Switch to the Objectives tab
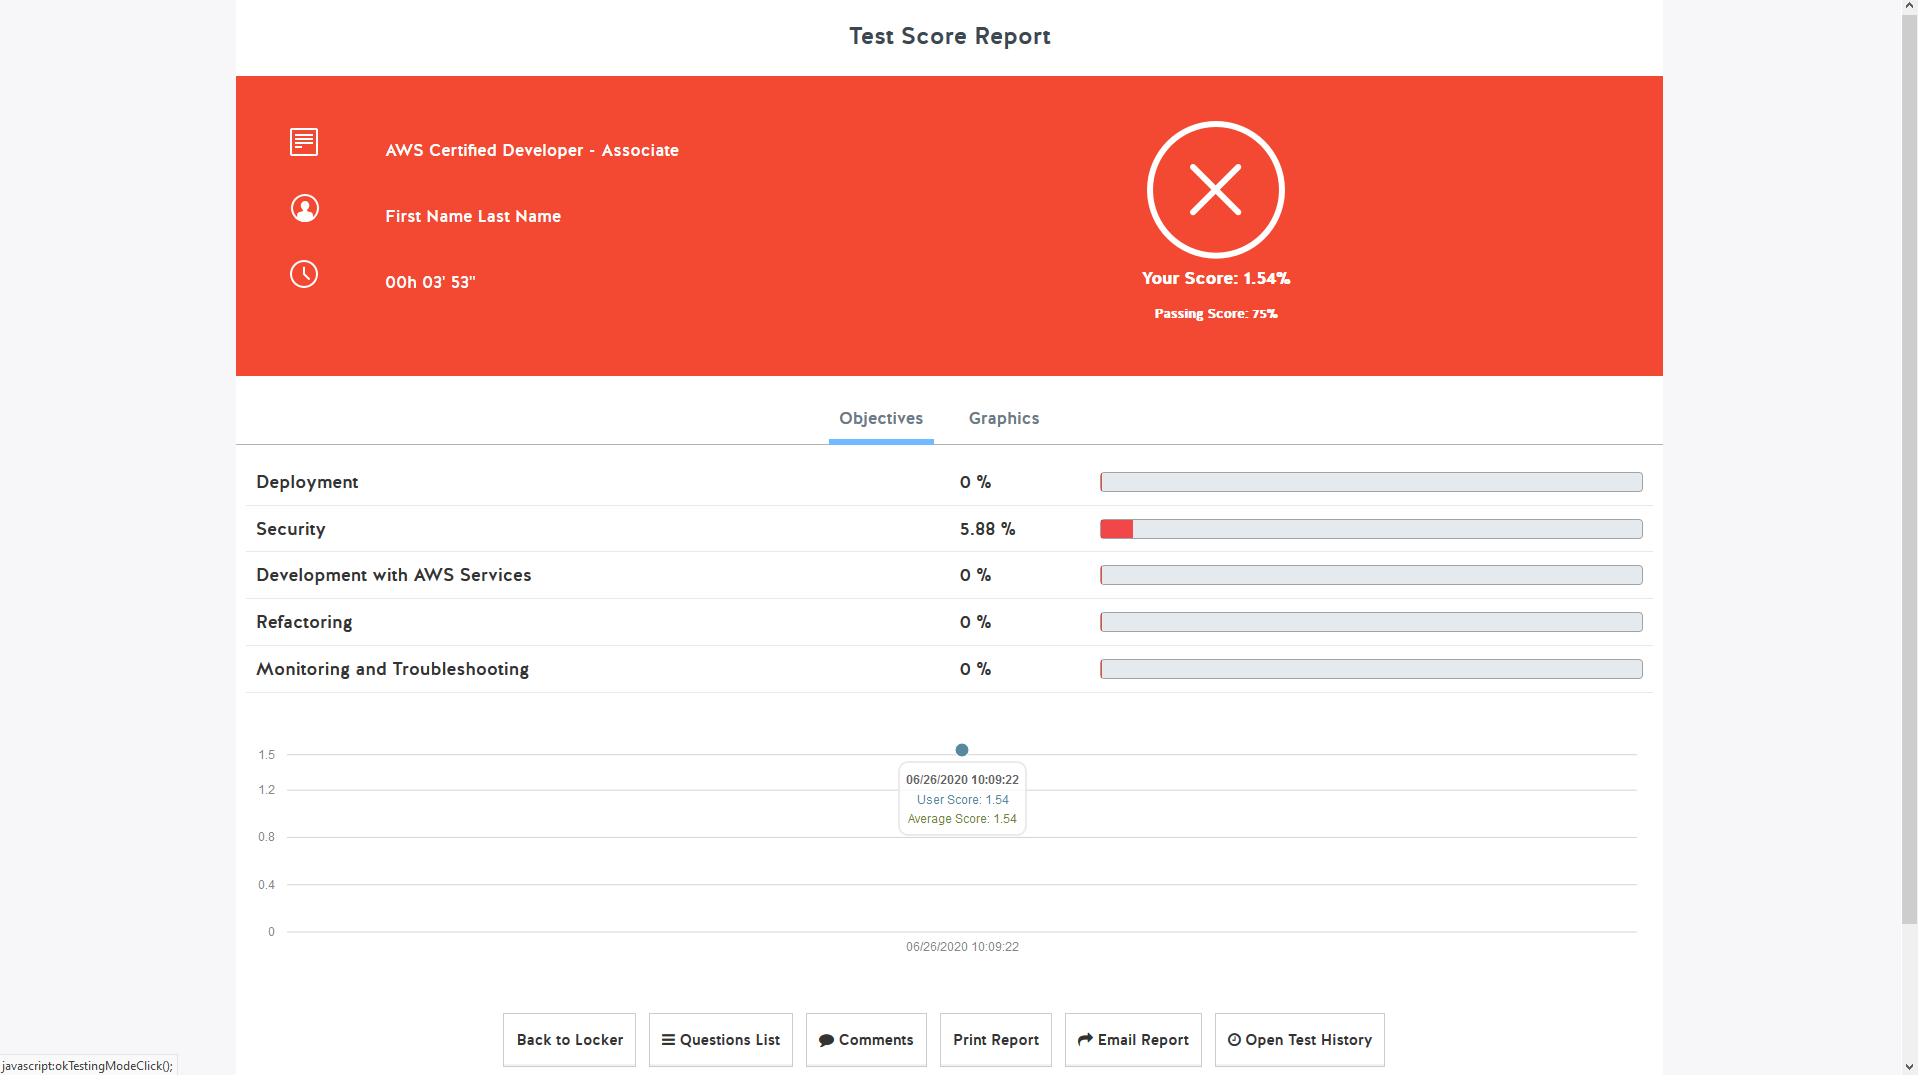 [881, 418]
